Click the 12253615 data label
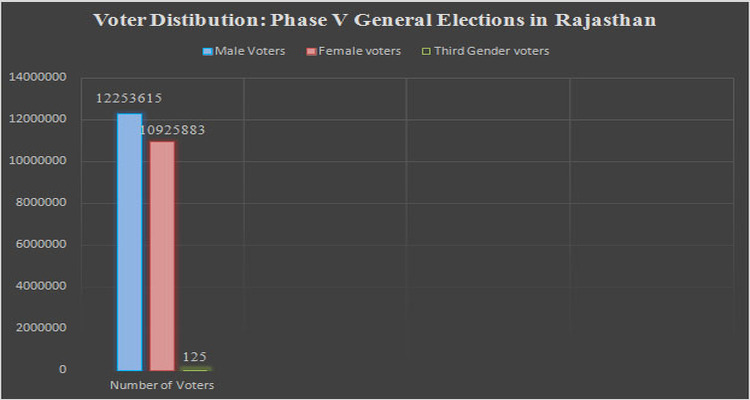Screen dimensions: 750x400 [129, 99]
